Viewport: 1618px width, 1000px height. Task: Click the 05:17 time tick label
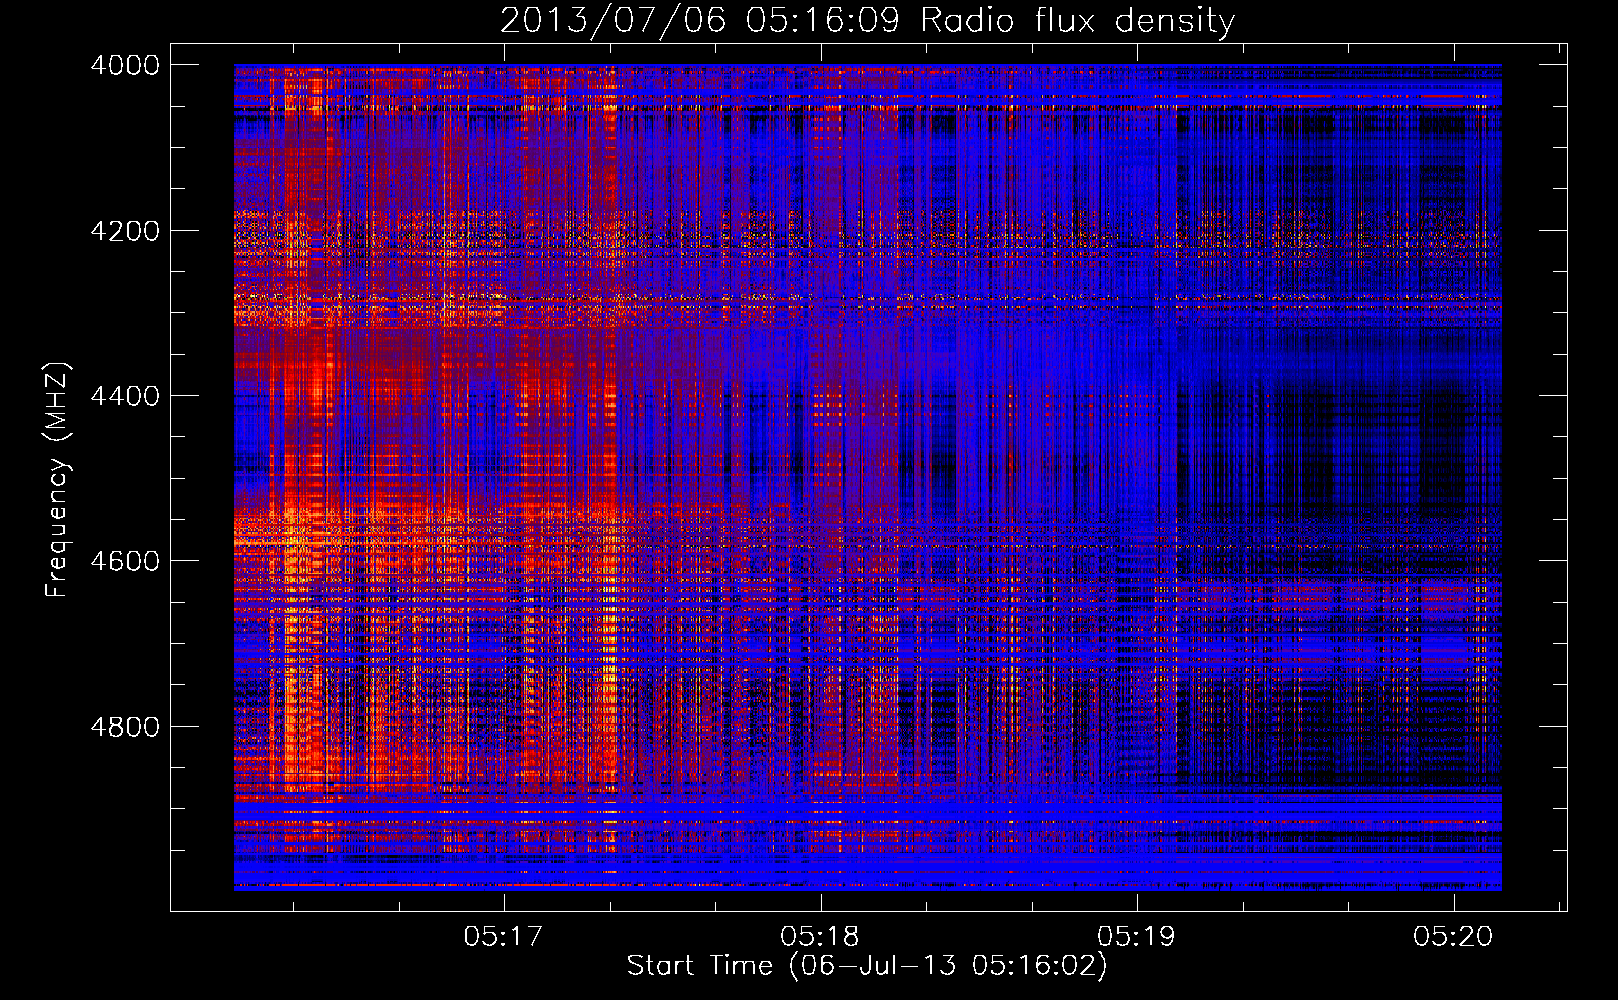pyautogui.click(x=503, y=936)
